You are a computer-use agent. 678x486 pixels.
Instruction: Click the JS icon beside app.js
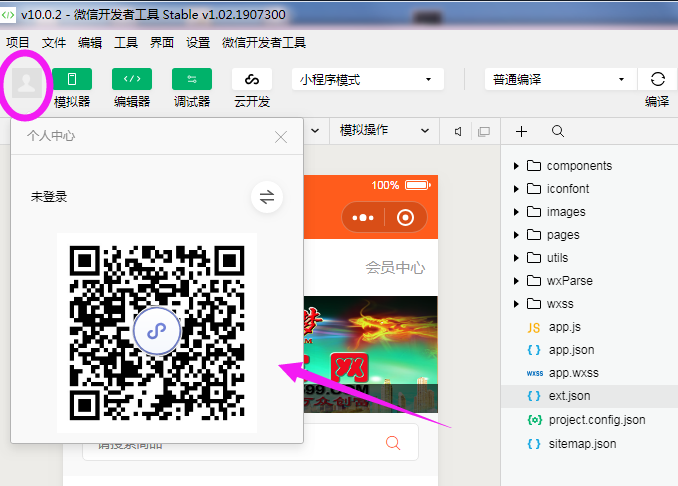click(x=534, y=328)
